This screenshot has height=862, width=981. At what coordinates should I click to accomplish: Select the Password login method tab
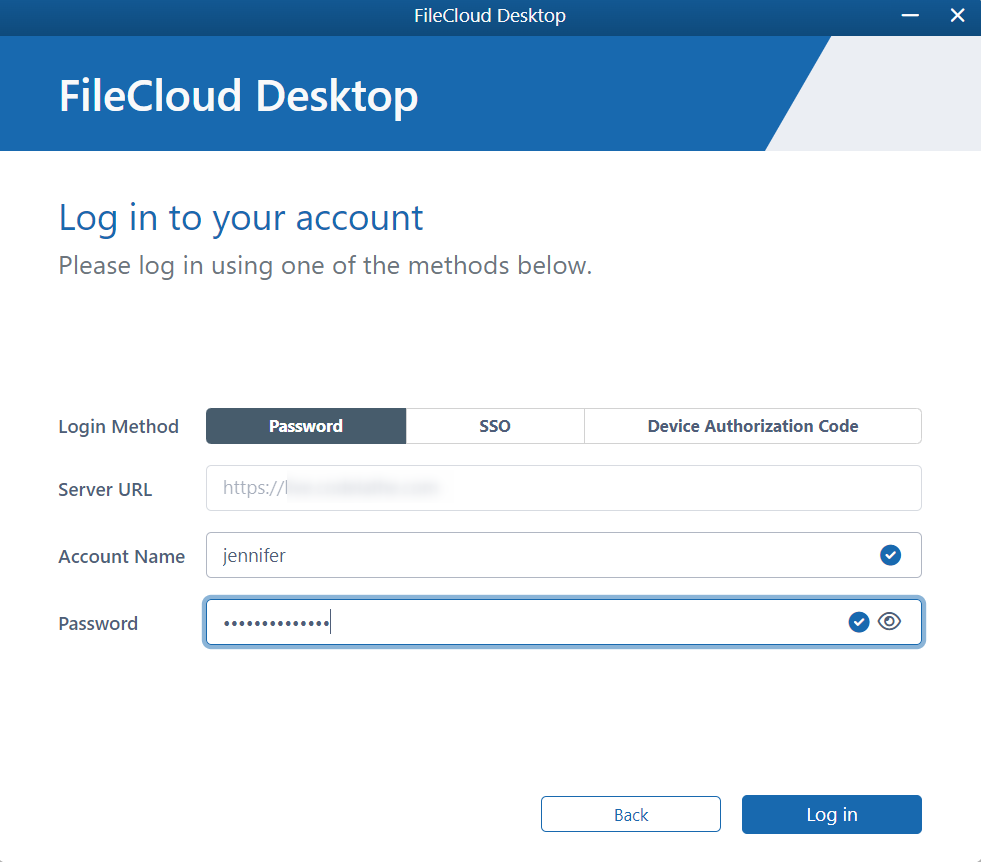click(306, 426)
